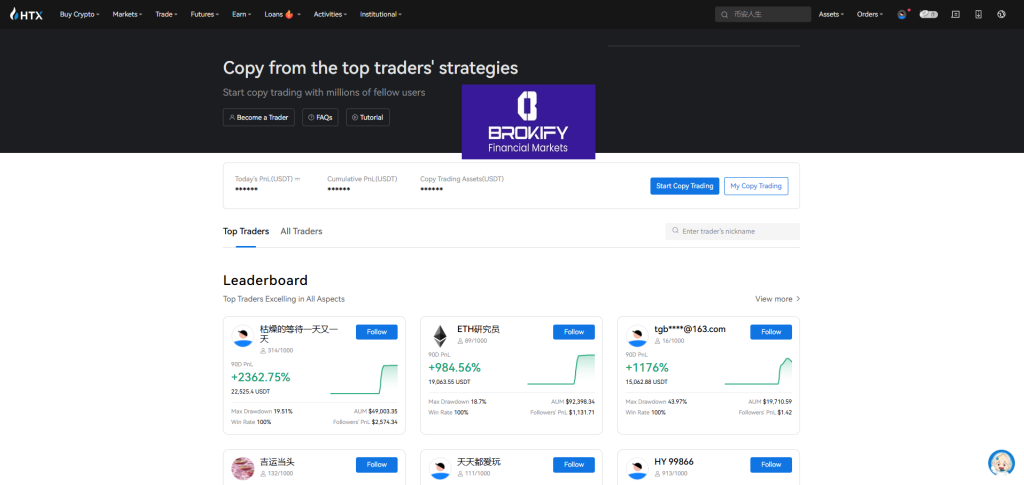Follow trader HY 99866
Viewport: 1024px width, 485px height.
771,464
